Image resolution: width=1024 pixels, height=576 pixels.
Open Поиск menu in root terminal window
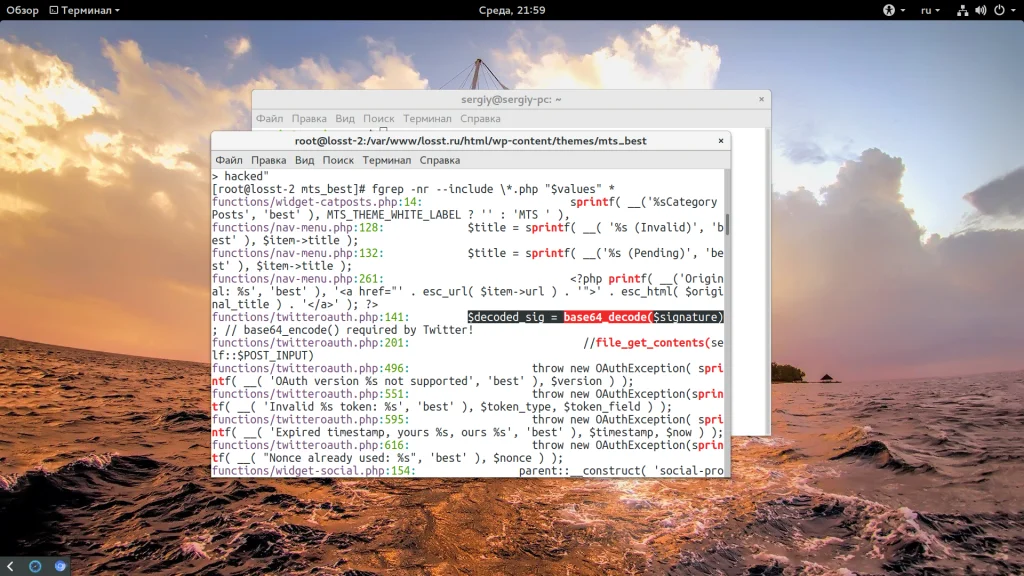coord(338,160)
